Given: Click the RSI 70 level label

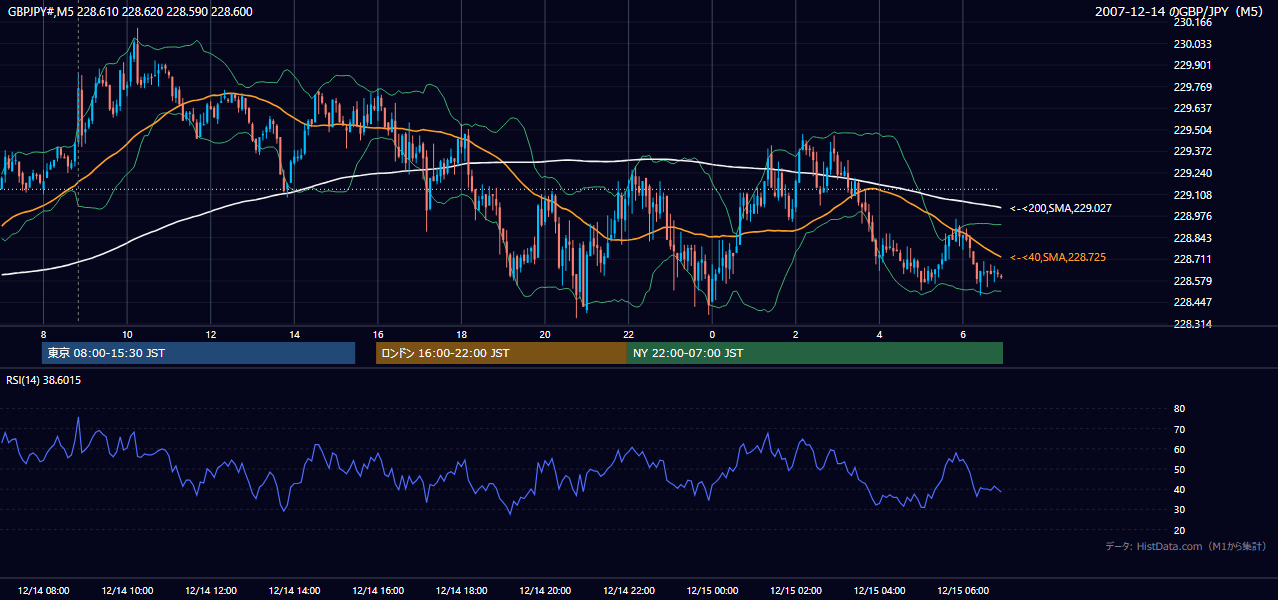Looking at the screenshot, I should [1179, 429].
